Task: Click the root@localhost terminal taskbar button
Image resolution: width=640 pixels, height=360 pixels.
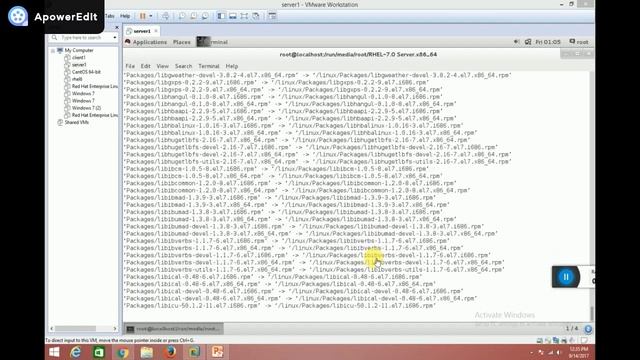Action: pos(174,329)
